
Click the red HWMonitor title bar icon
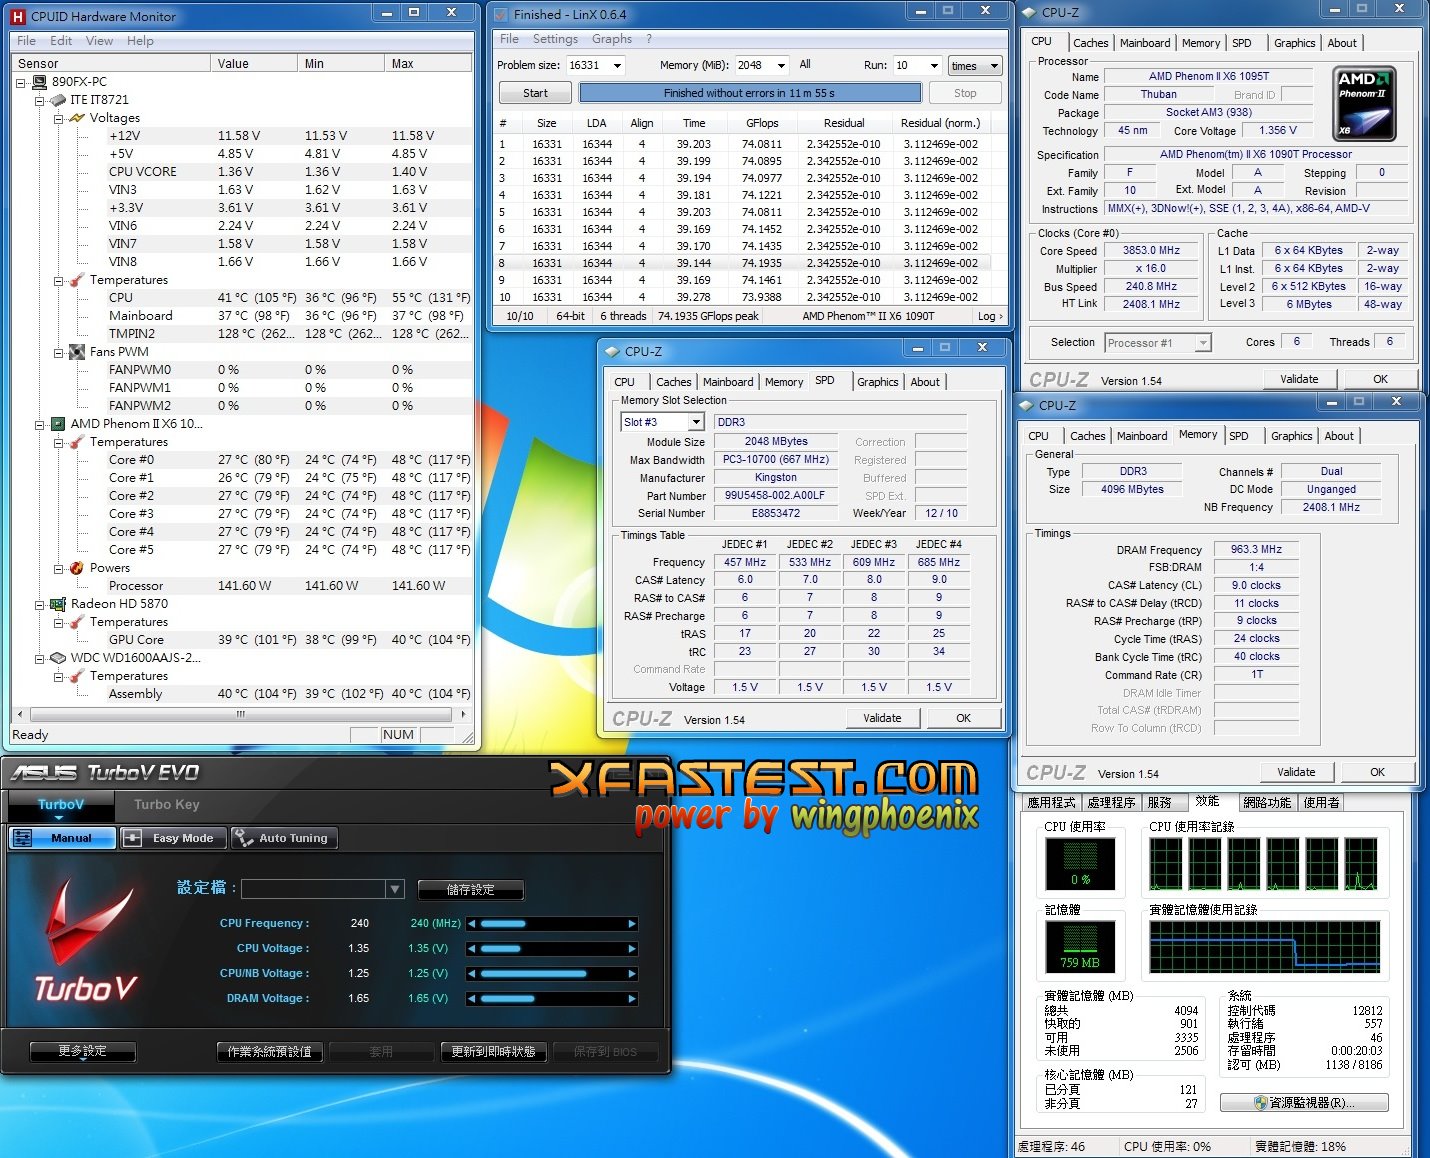coord(18,16)
